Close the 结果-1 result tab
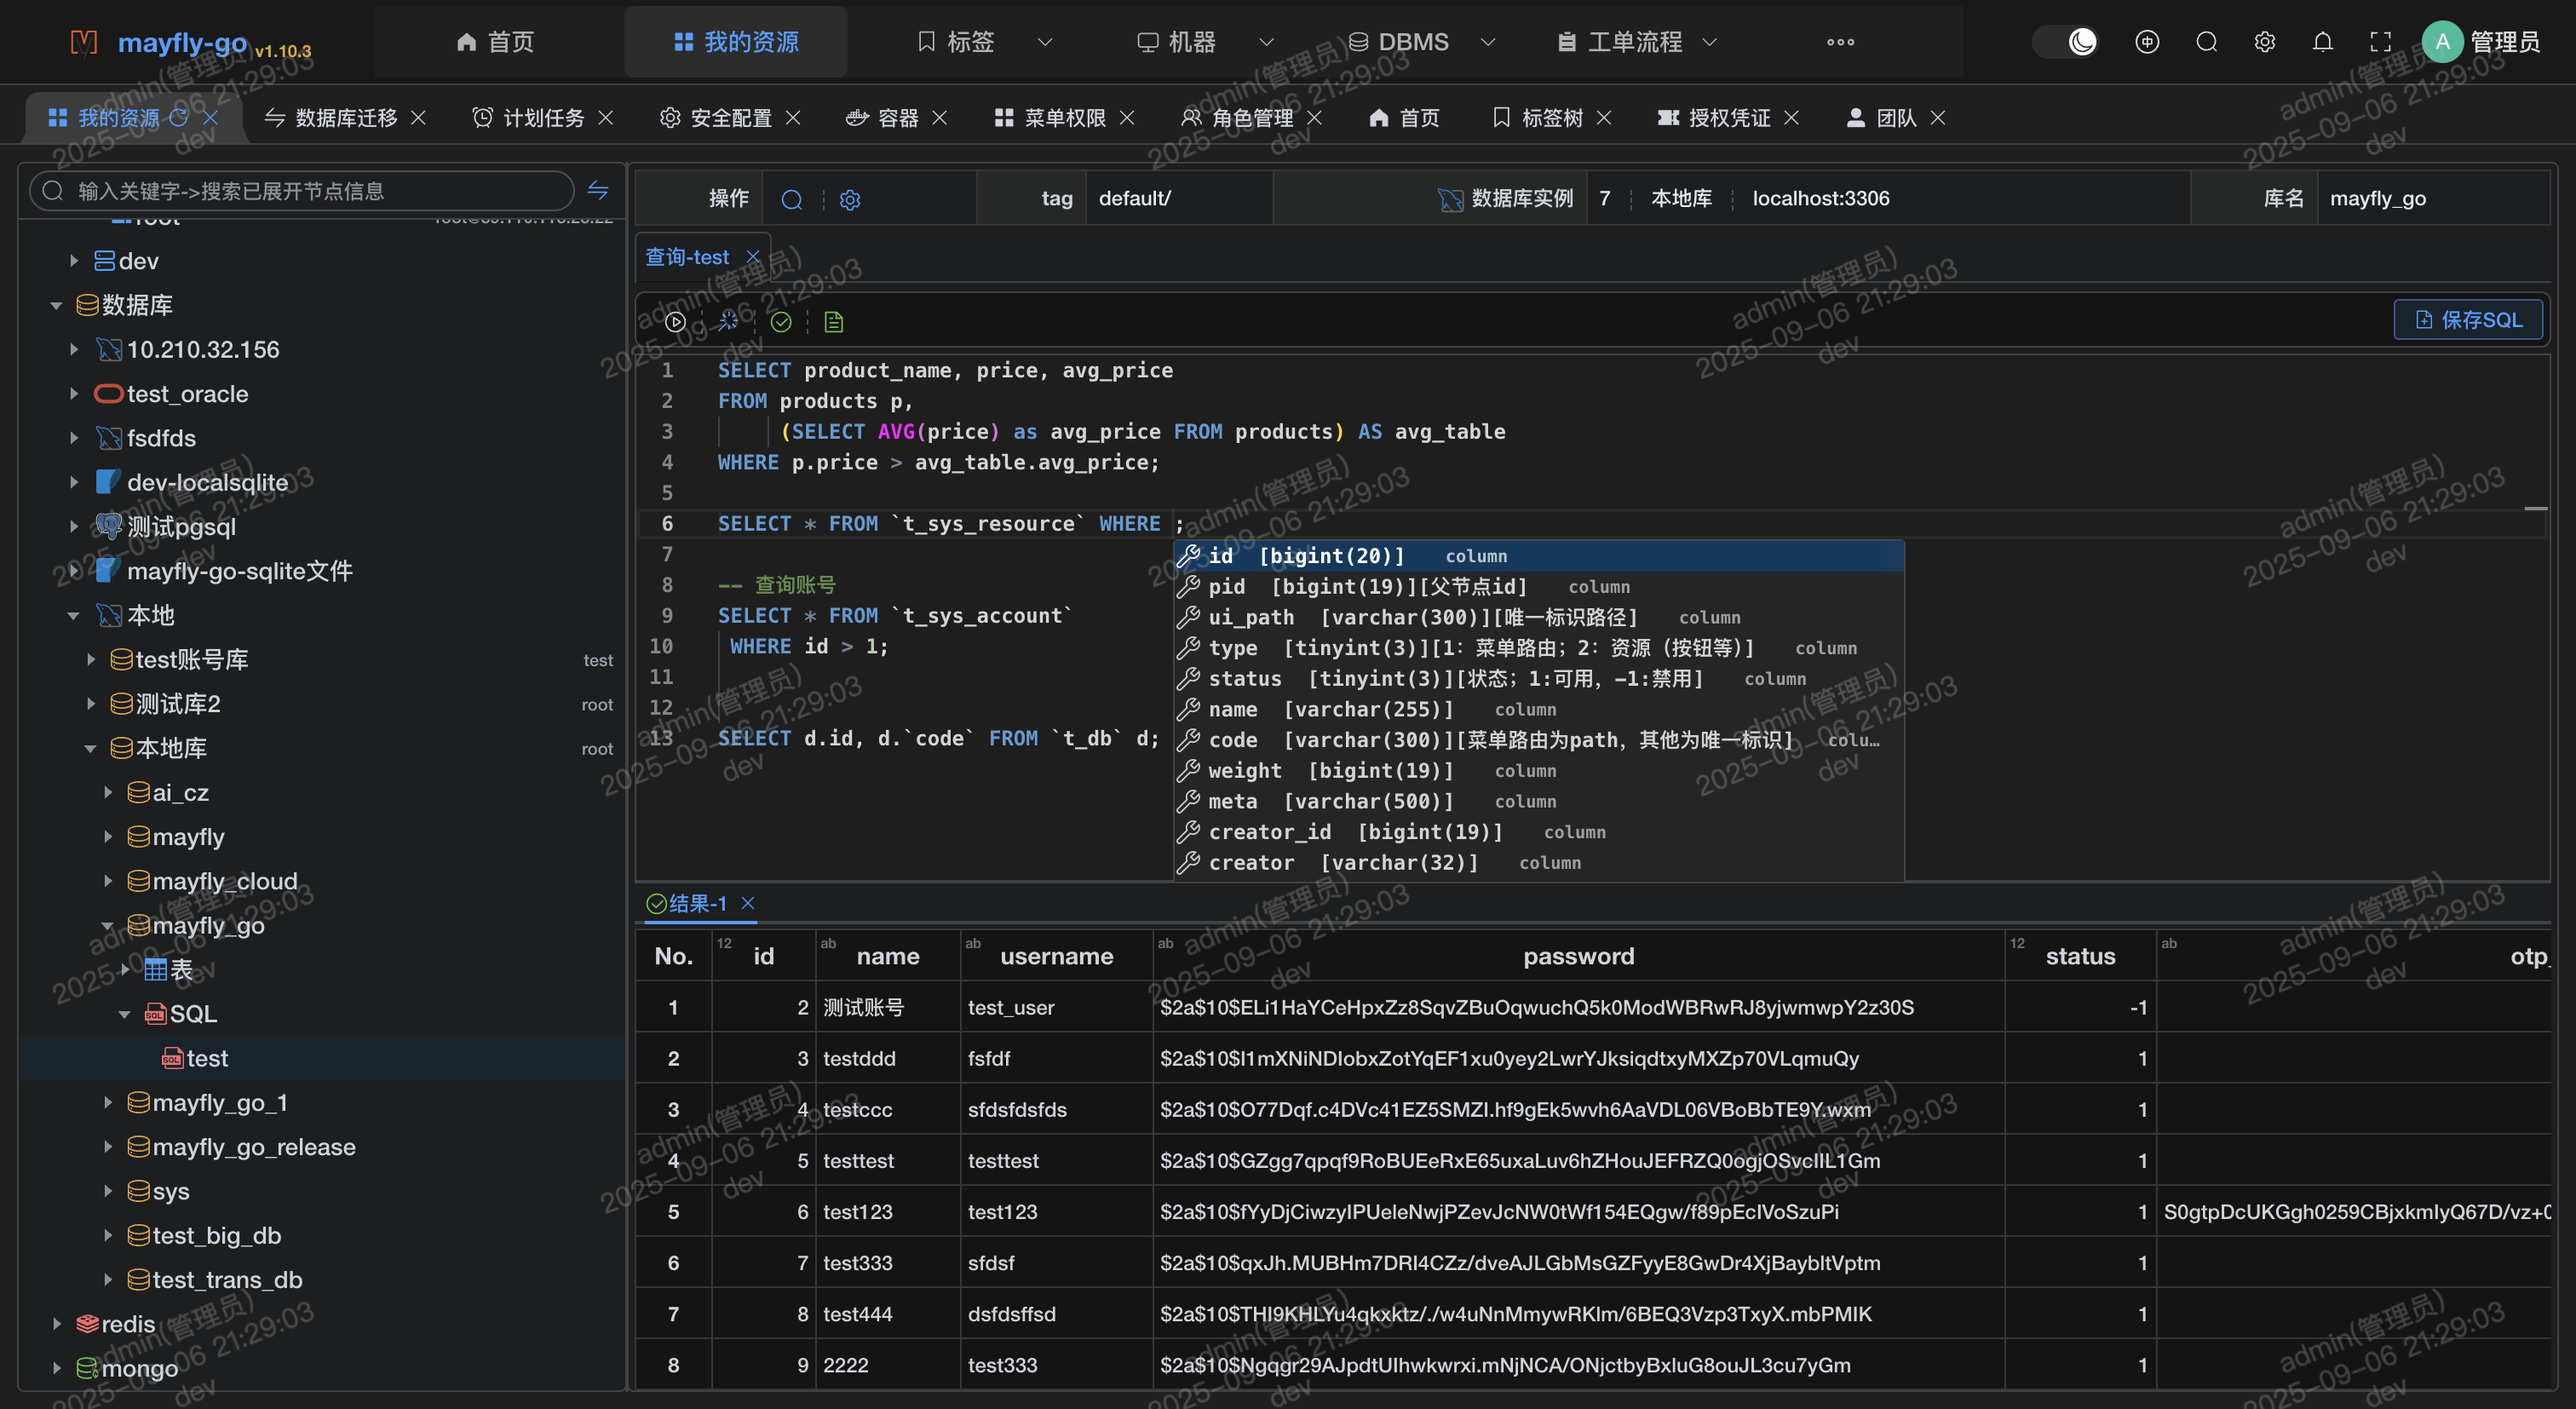 tap(748, 904)
